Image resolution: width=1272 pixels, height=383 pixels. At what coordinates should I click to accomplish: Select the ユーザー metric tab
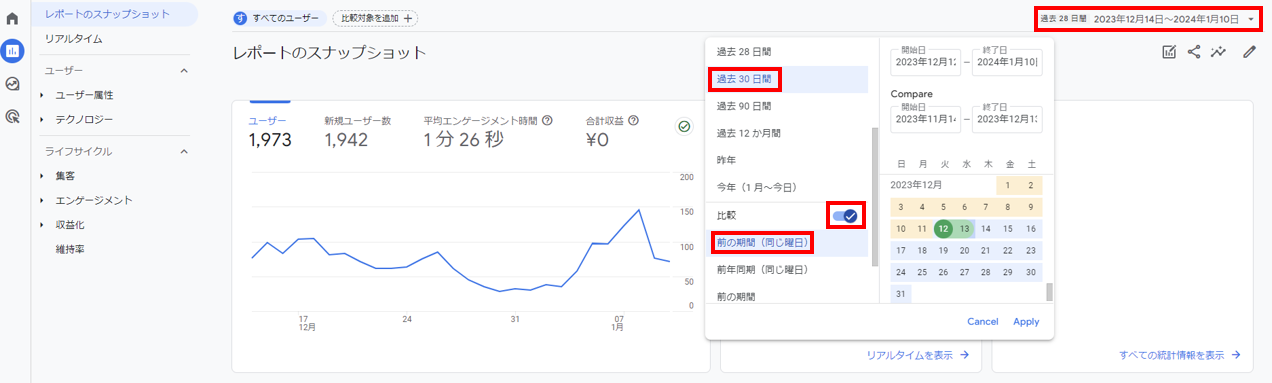[270, 131]
